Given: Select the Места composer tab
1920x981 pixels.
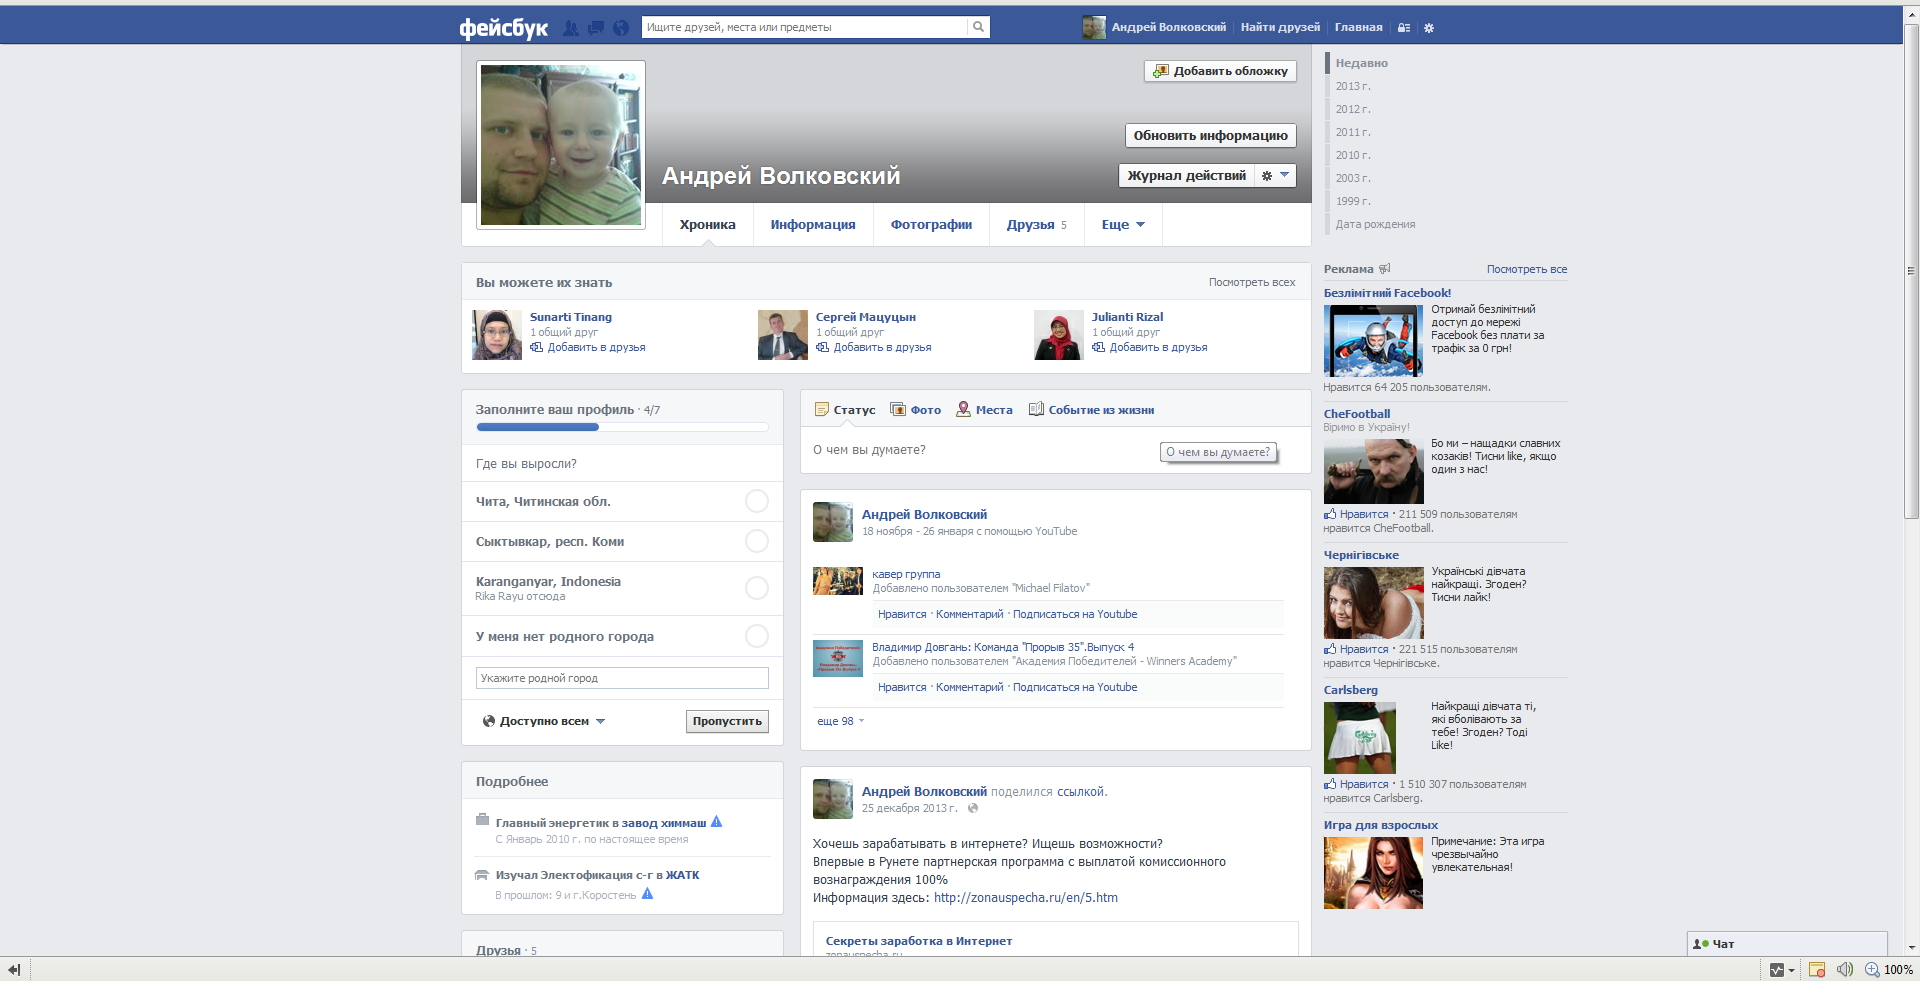Looking at the screenshot, I should pos(985,410).
